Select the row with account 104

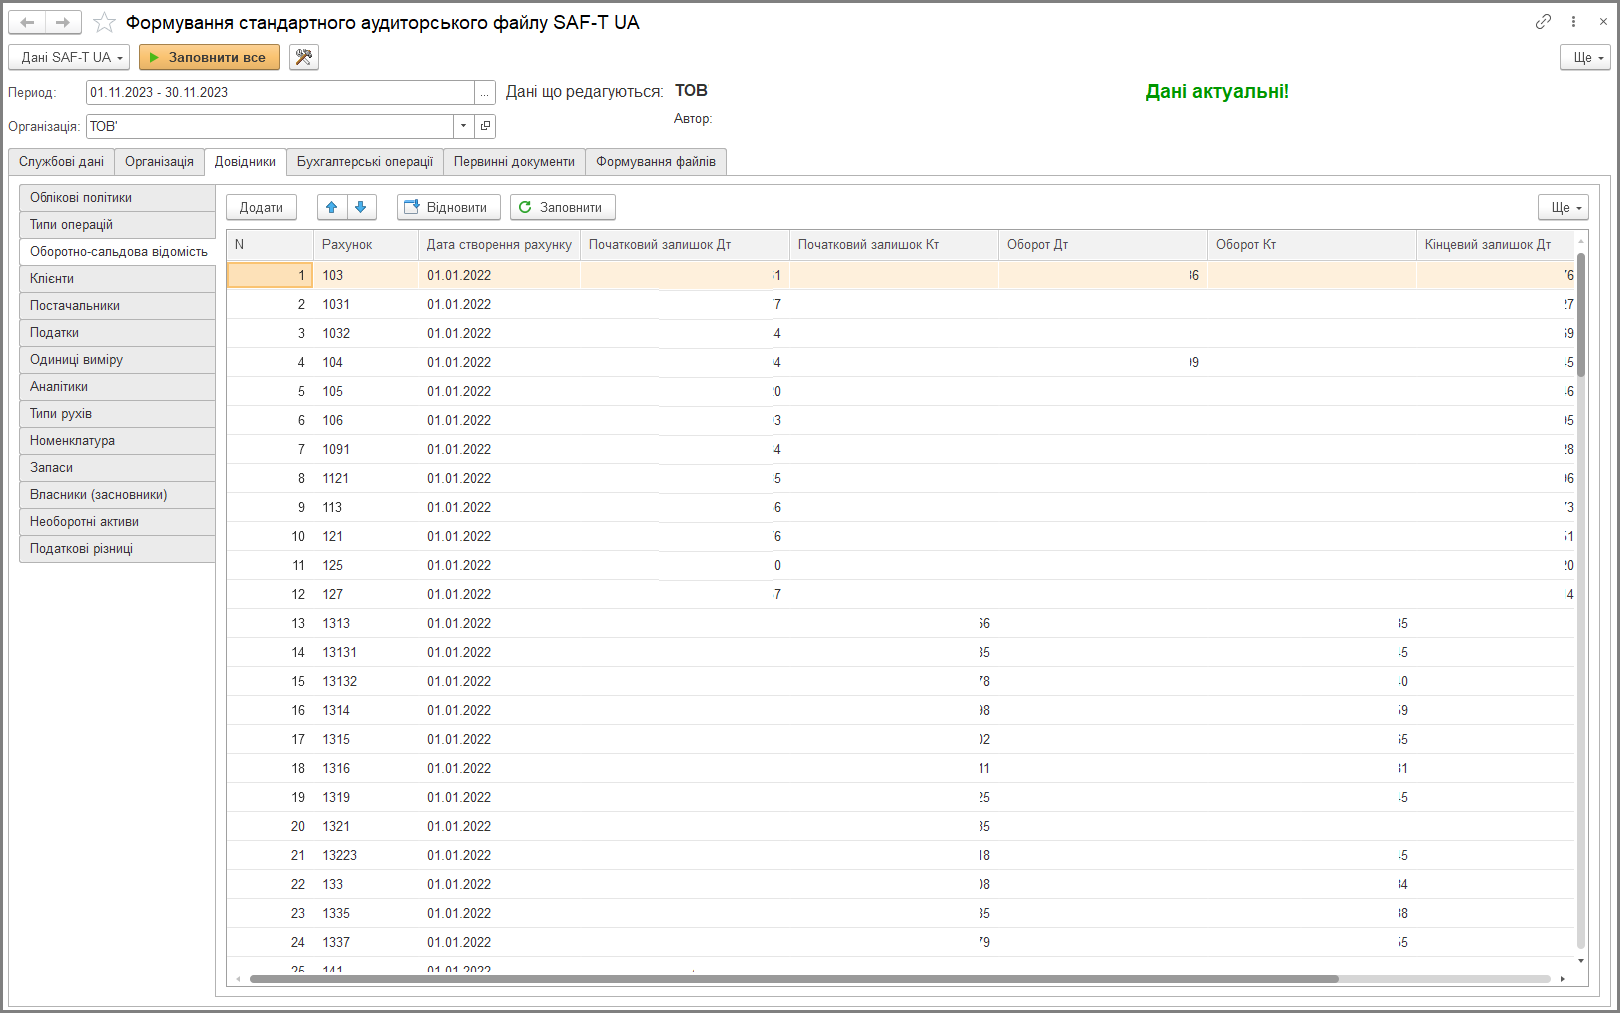(x=900, y=362)
